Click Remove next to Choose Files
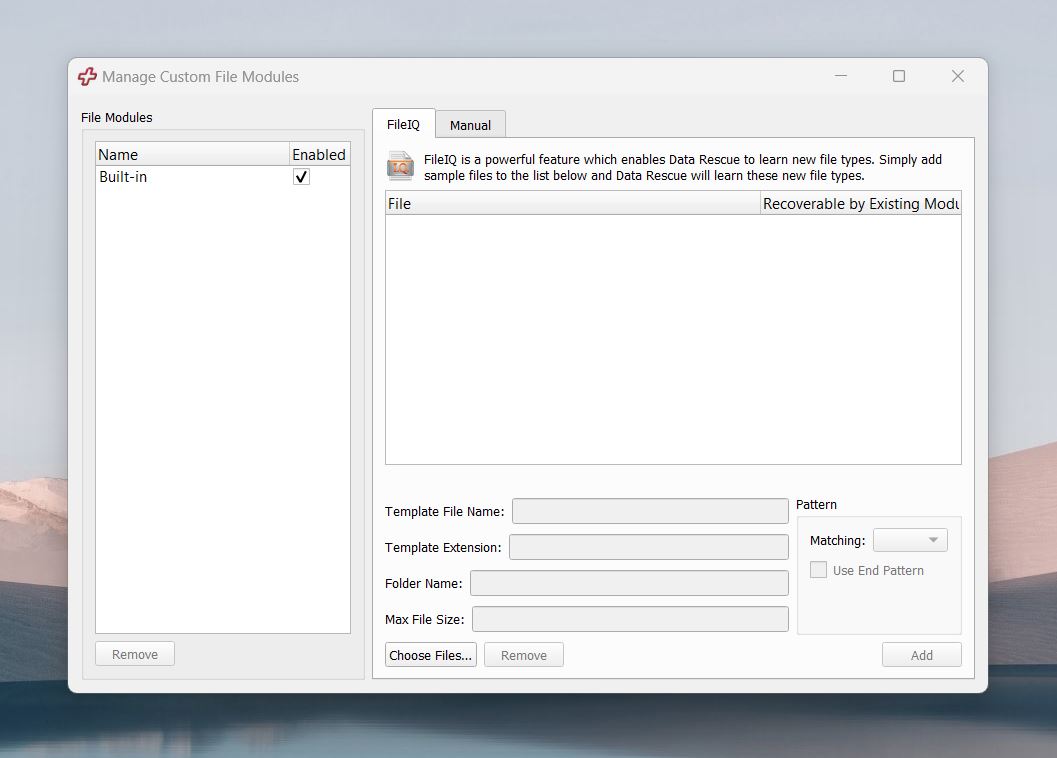The width and height of the screenshot is (1057, 758). pos(524,655)
